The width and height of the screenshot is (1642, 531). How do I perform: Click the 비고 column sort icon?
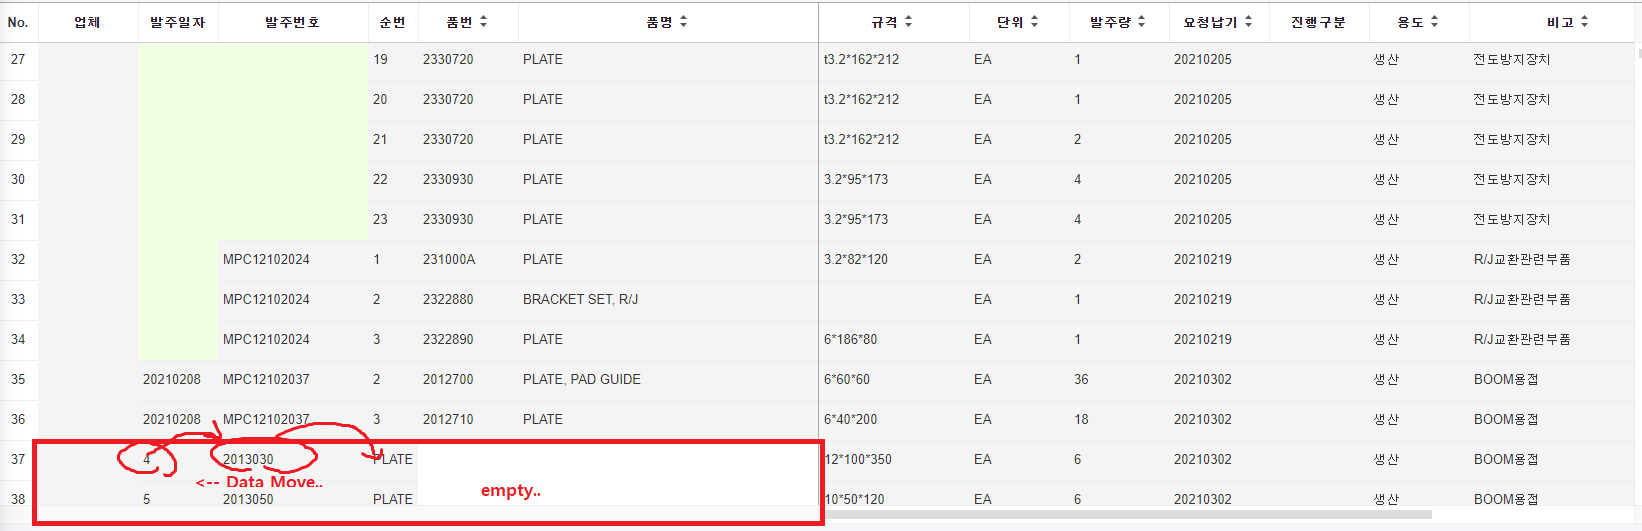[1584, 21]
